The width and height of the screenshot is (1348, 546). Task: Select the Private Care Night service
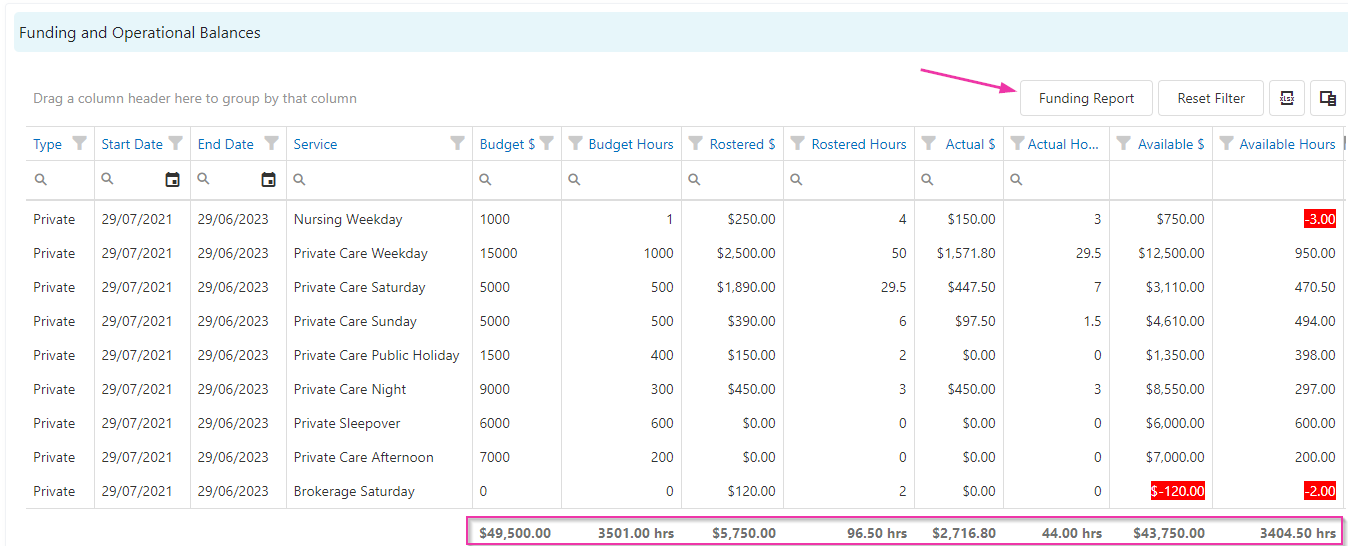click(350, 389)
